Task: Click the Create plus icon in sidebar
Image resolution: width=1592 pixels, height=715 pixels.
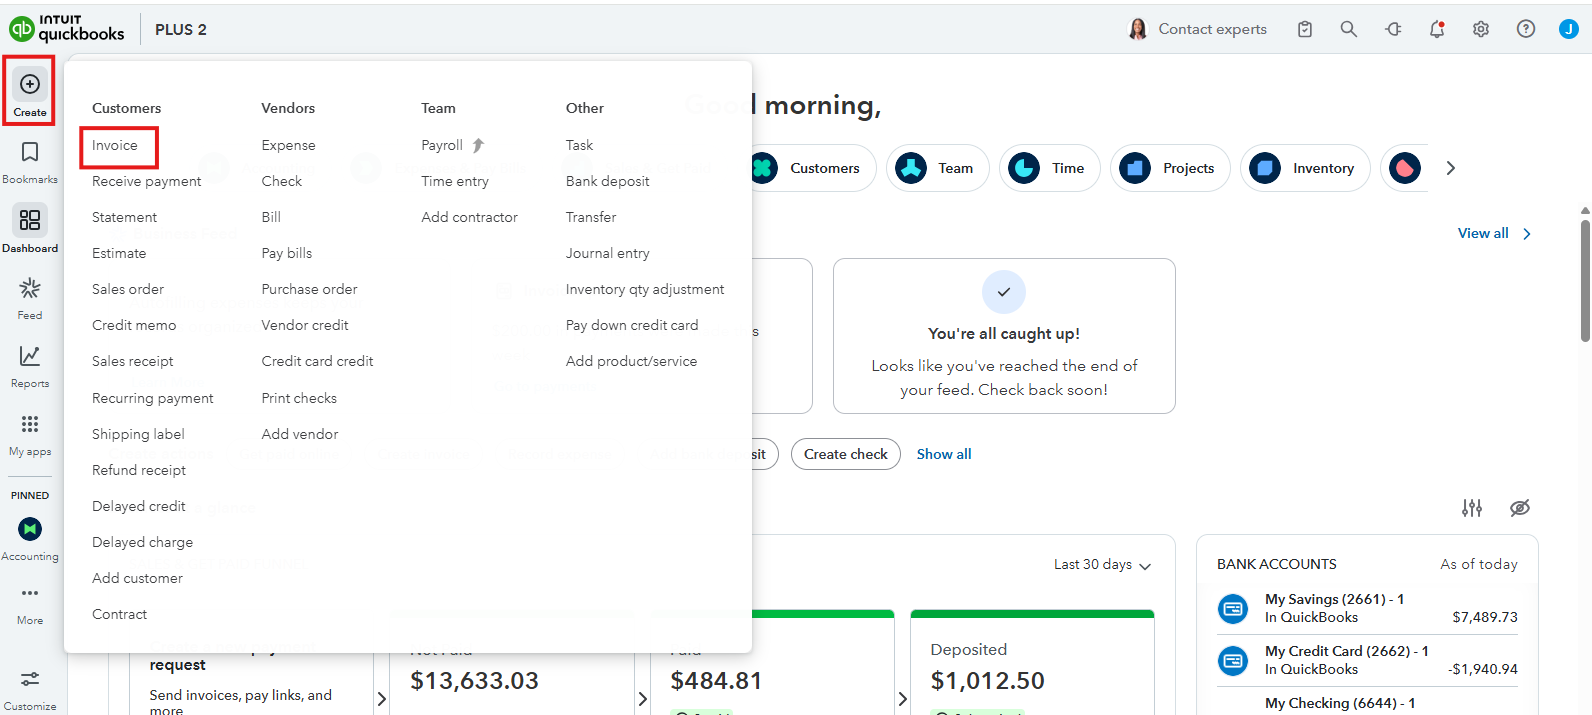Action: coord(30,84)
